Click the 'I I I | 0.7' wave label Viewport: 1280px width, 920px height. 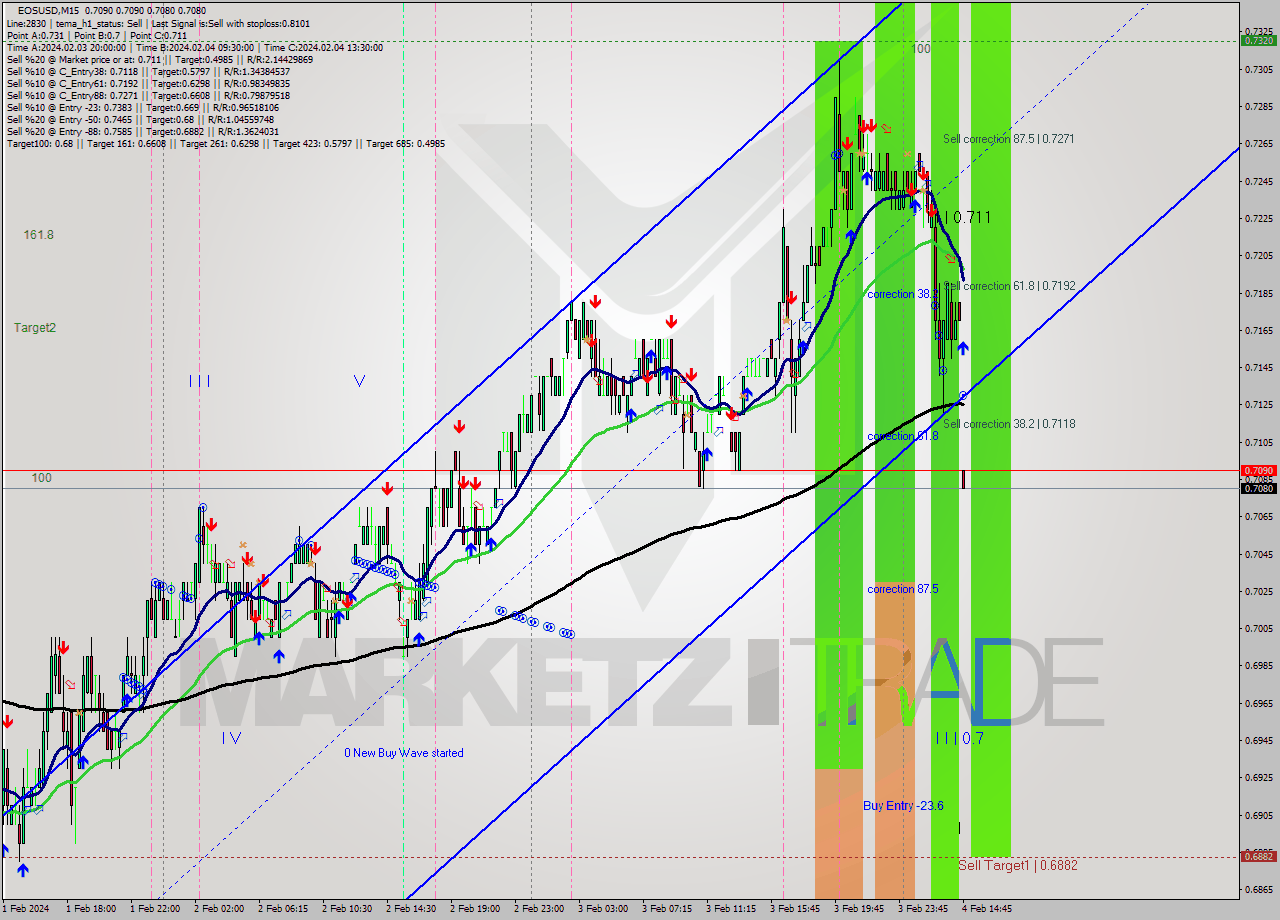tap(960, 738)
